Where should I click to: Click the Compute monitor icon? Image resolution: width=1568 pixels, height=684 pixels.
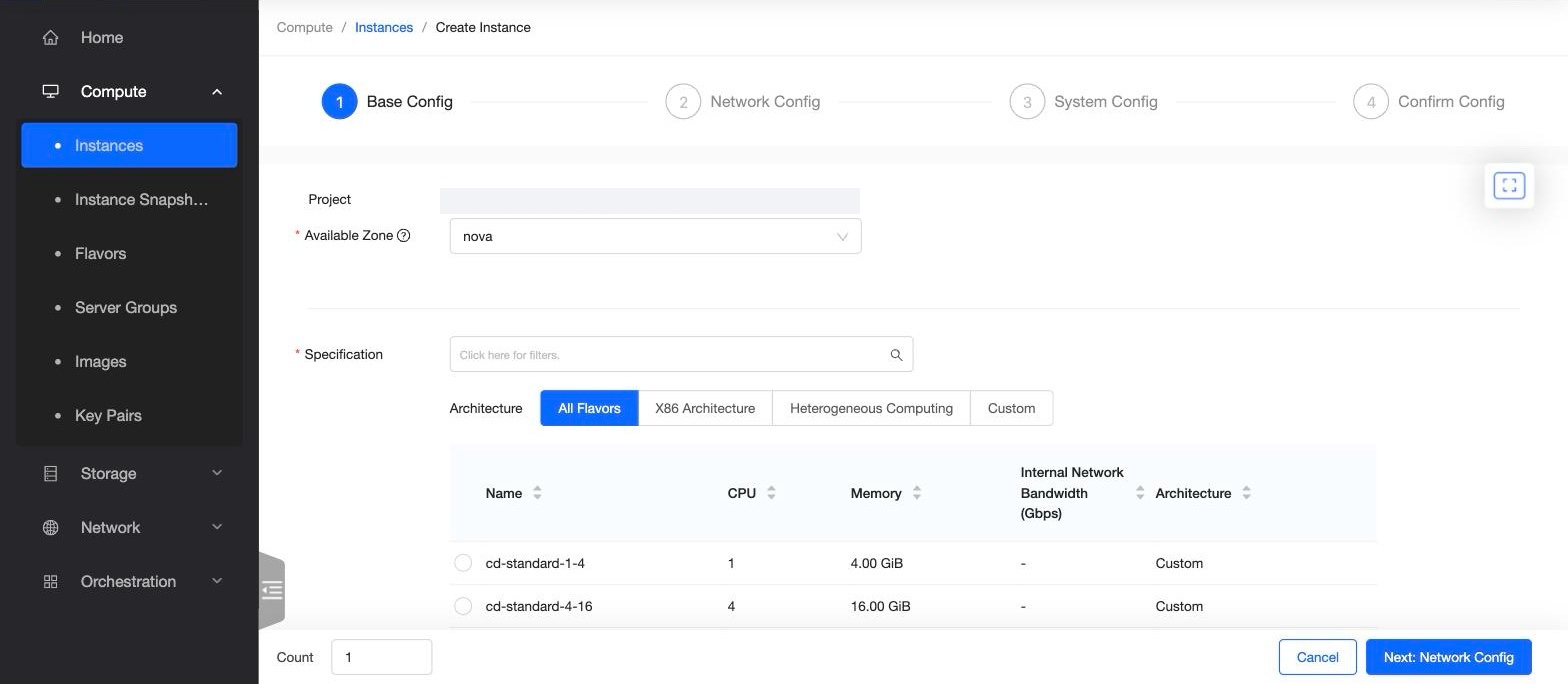coord(50,92)
